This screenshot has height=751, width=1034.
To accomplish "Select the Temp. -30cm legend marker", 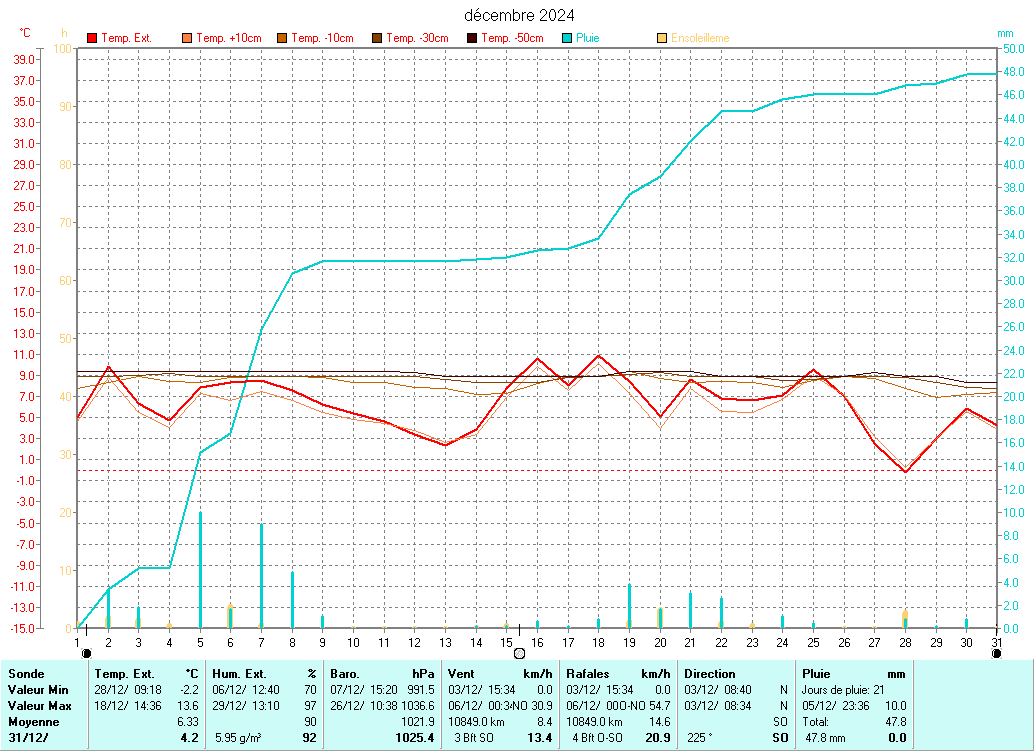I will [377, 38].
